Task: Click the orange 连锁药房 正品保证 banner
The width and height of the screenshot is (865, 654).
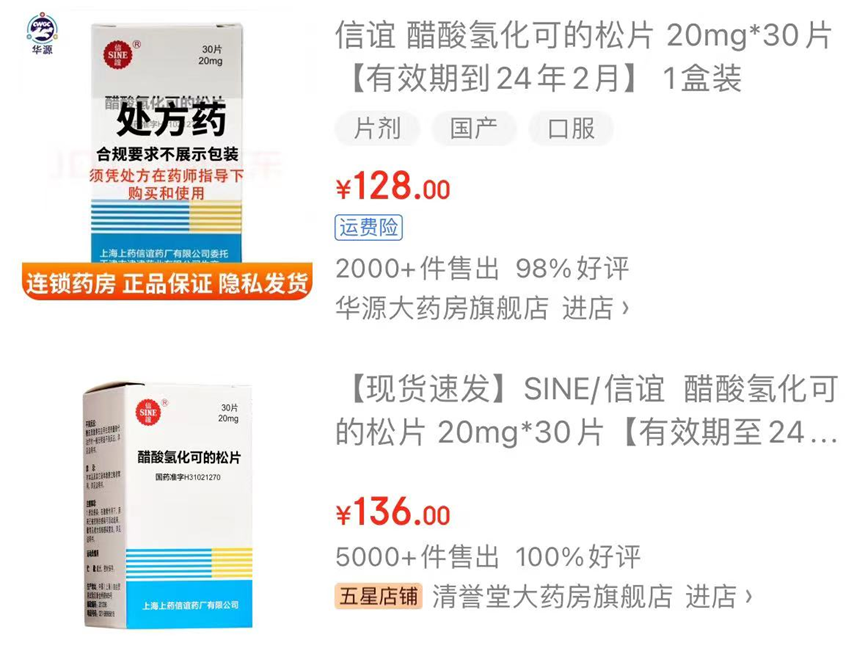Action: point(167,282)
